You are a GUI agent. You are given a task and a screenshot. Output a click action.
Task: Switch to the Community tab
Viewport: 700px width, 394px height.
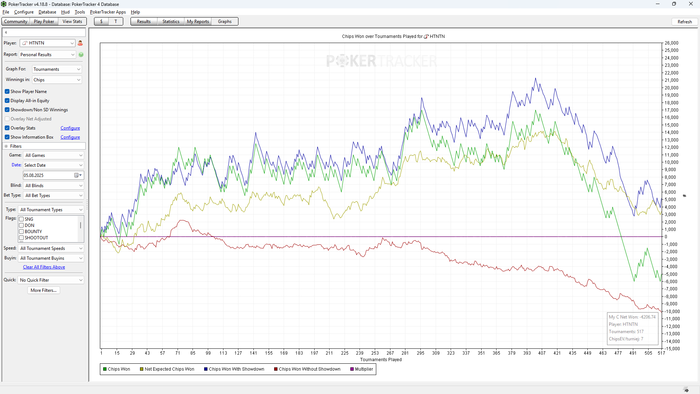16,21
